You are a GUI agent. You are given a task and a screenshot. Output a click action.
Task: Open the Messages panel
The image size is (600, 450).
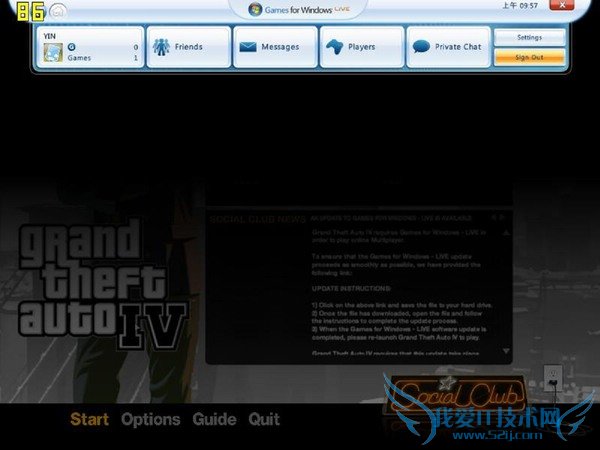[276, 47]
